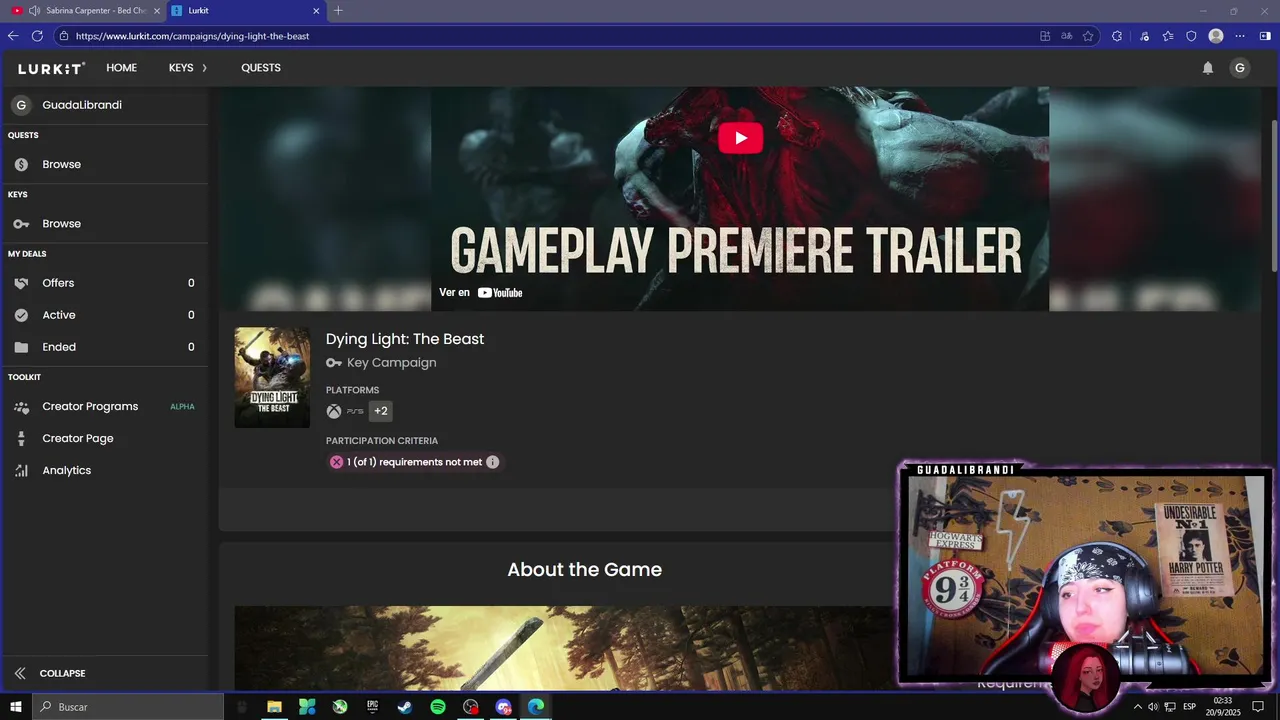Open the translate page icon
This screenshot has width=1280, height=720.
tap(1067, 36)
